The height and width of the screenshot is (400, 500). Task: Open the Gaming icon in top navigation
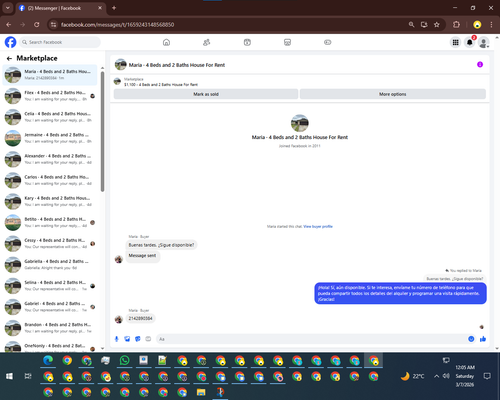[x=328, y=42]
